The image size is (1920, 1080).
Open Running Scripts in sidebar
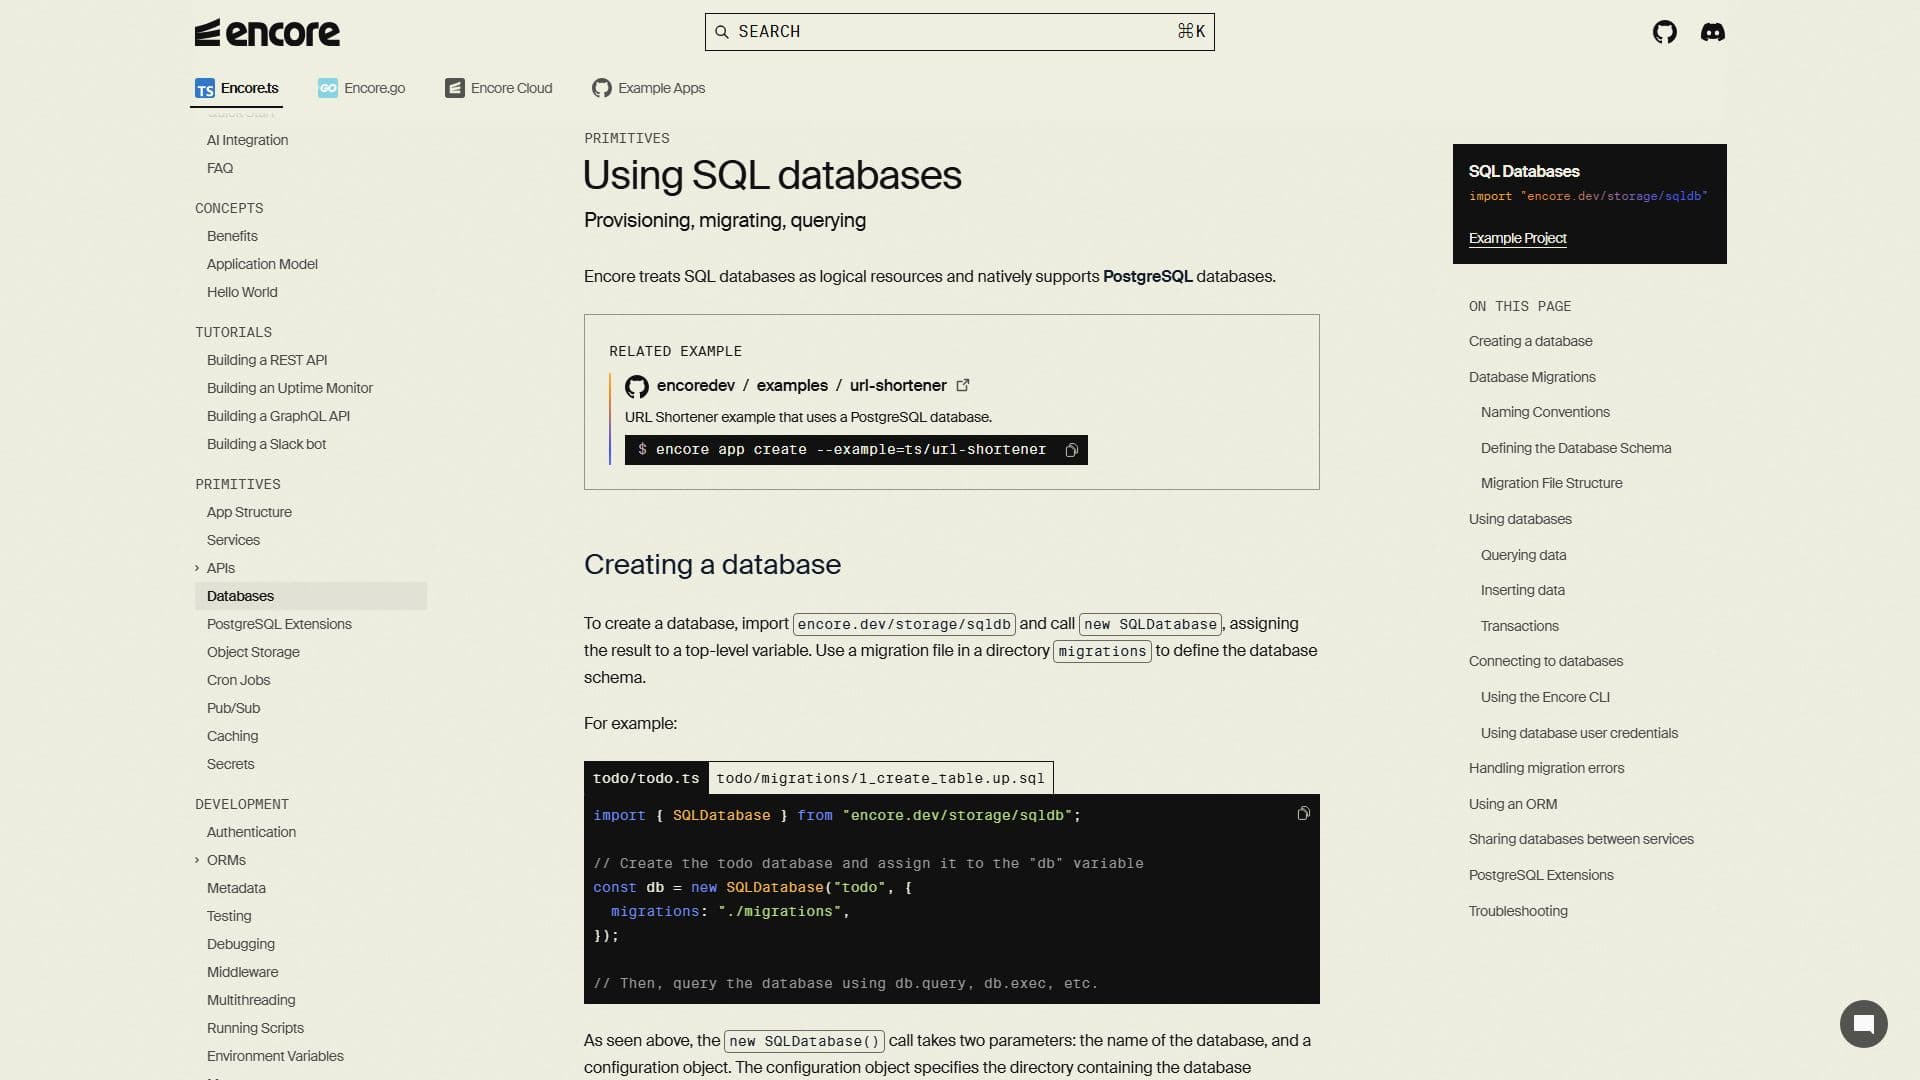click(x=255, y=1028)
